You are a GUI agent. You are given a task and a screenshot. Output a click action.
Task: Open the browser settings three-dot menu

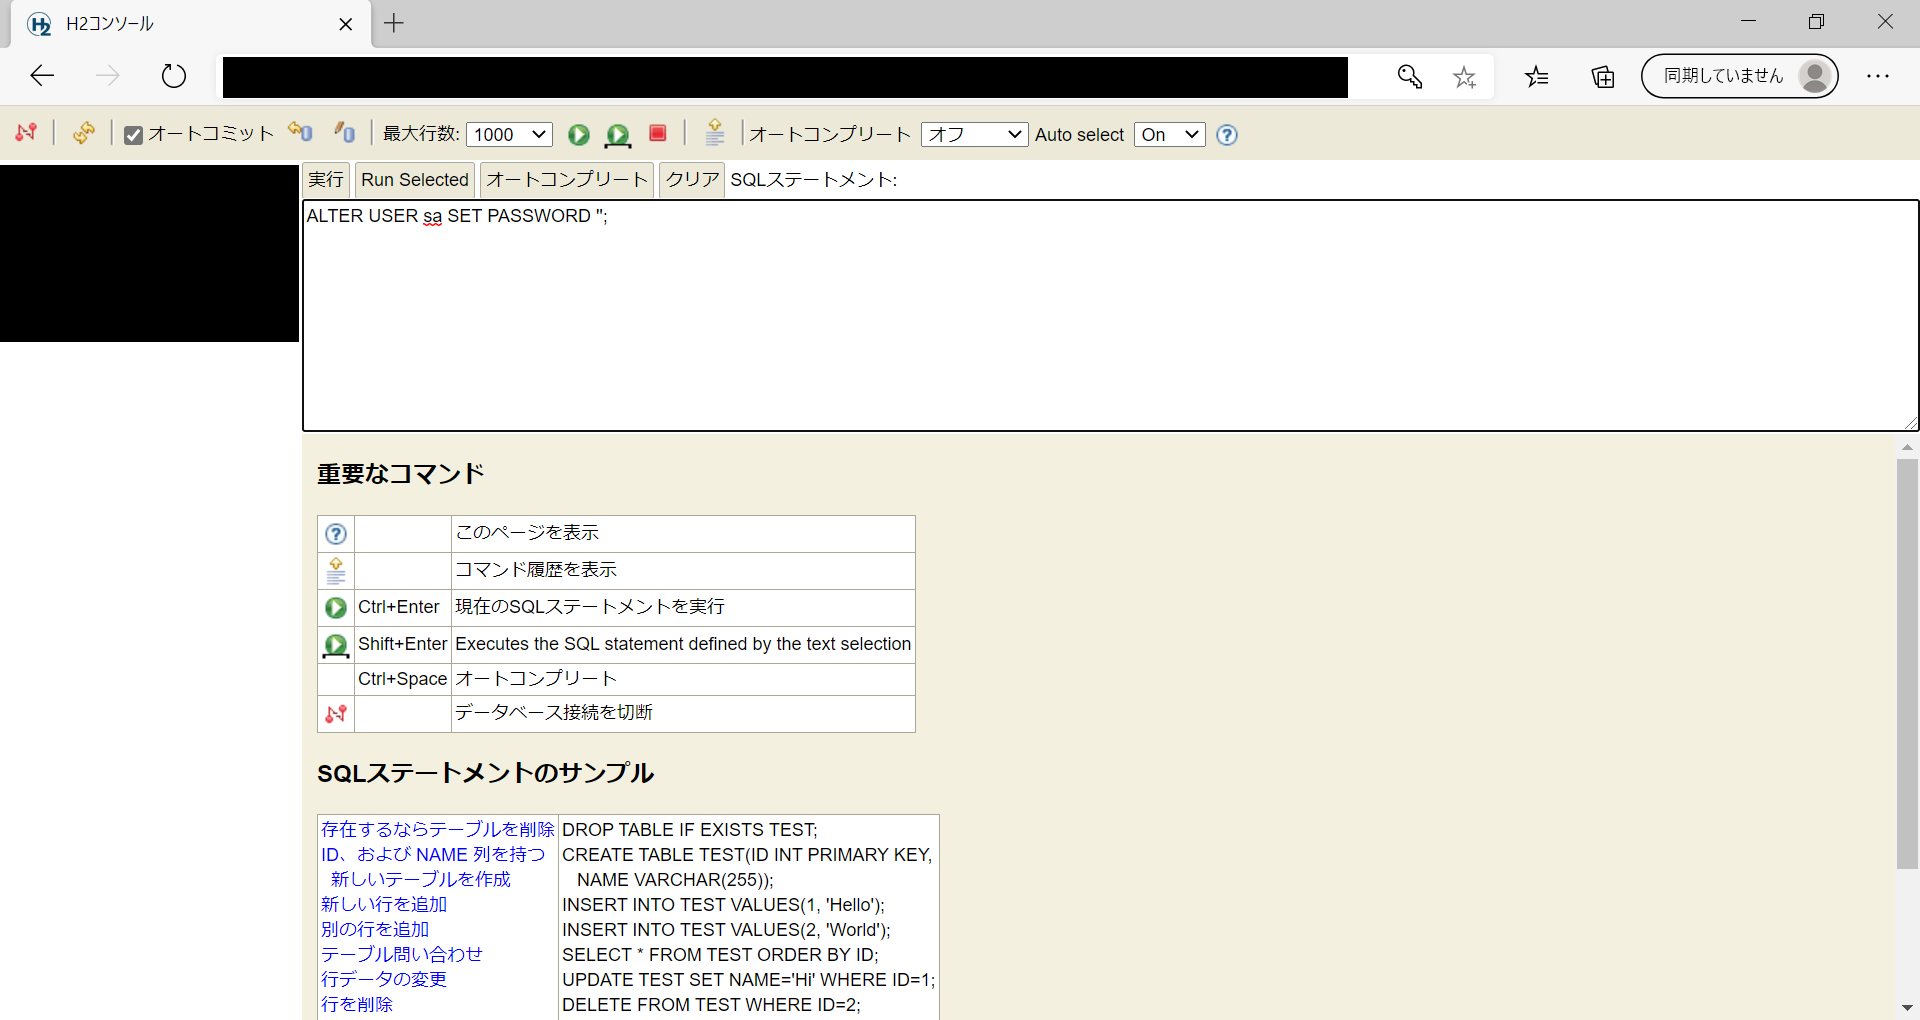pyautogui.click(x=1878, y=76)
